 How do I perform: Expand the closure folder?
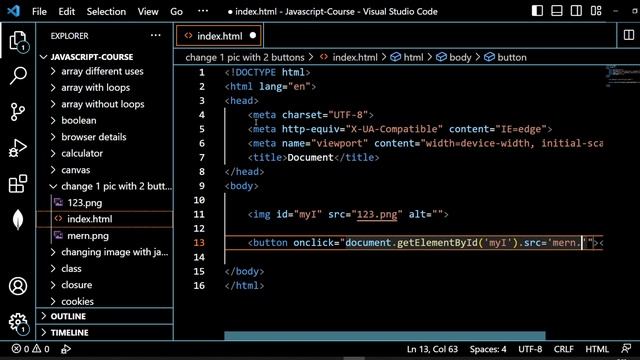(x=76, y=285)
